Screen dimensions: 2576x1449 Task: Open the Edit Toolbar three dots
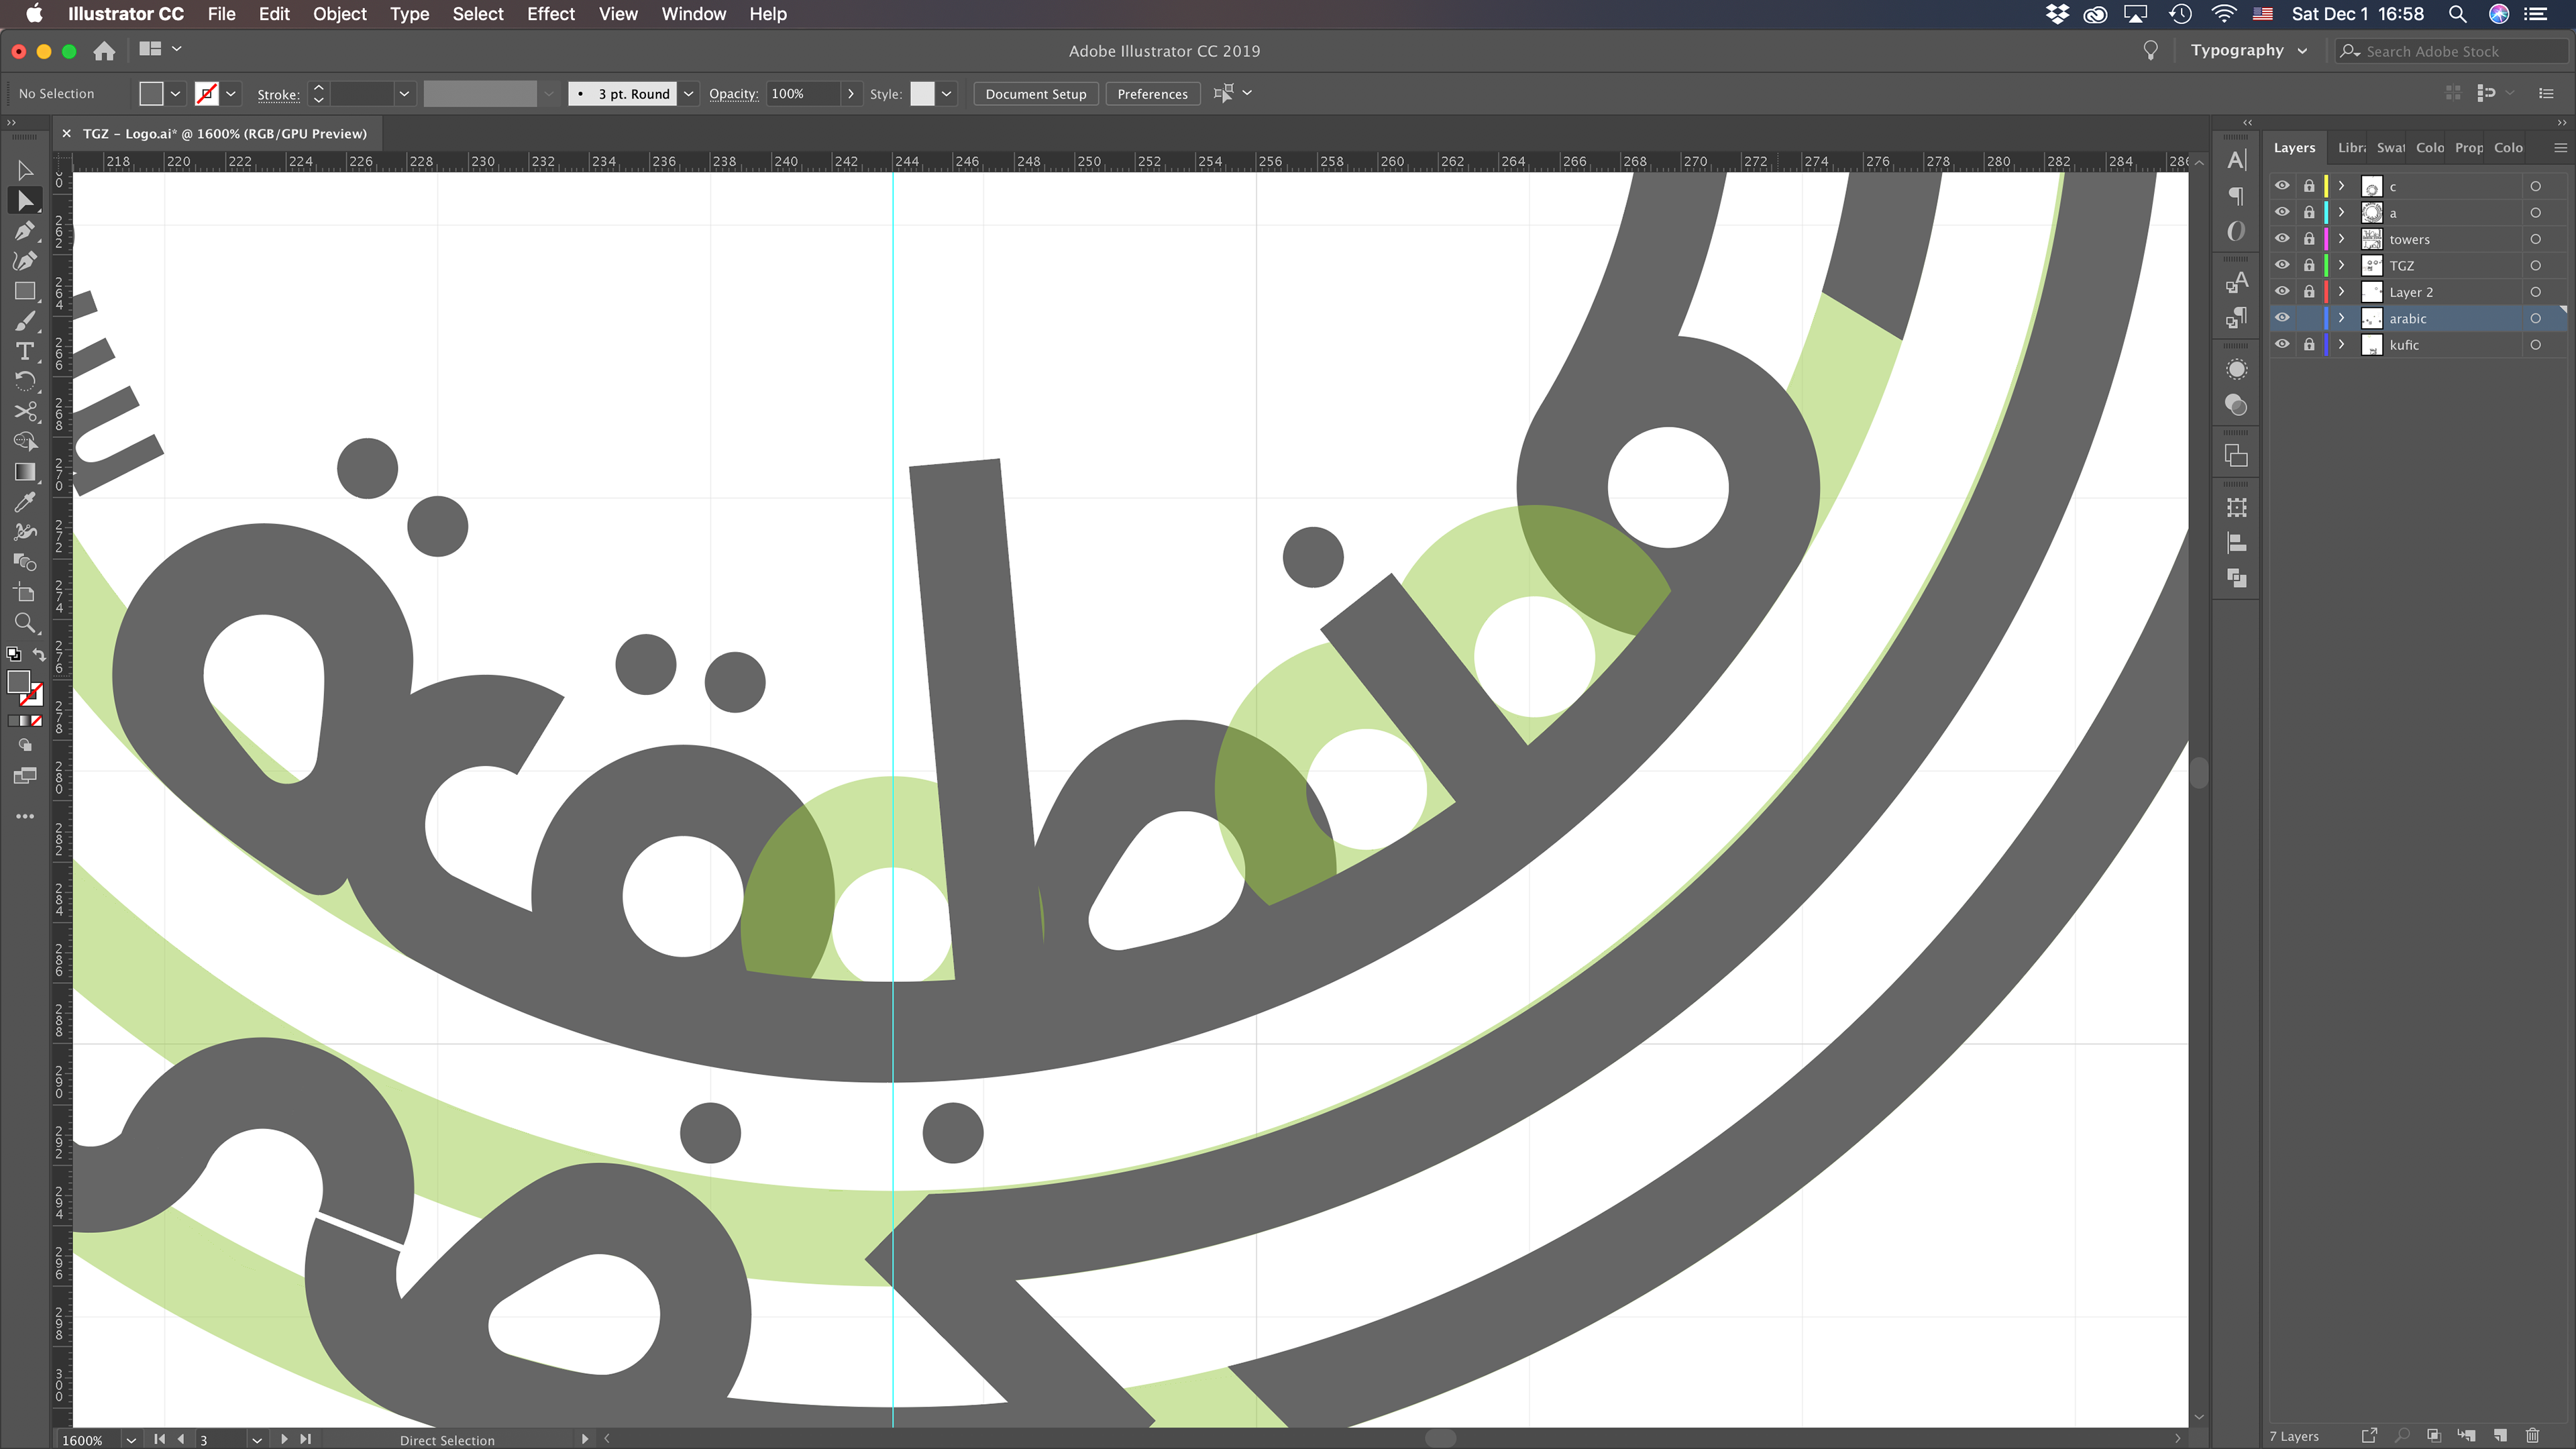(x=25, y=816)
